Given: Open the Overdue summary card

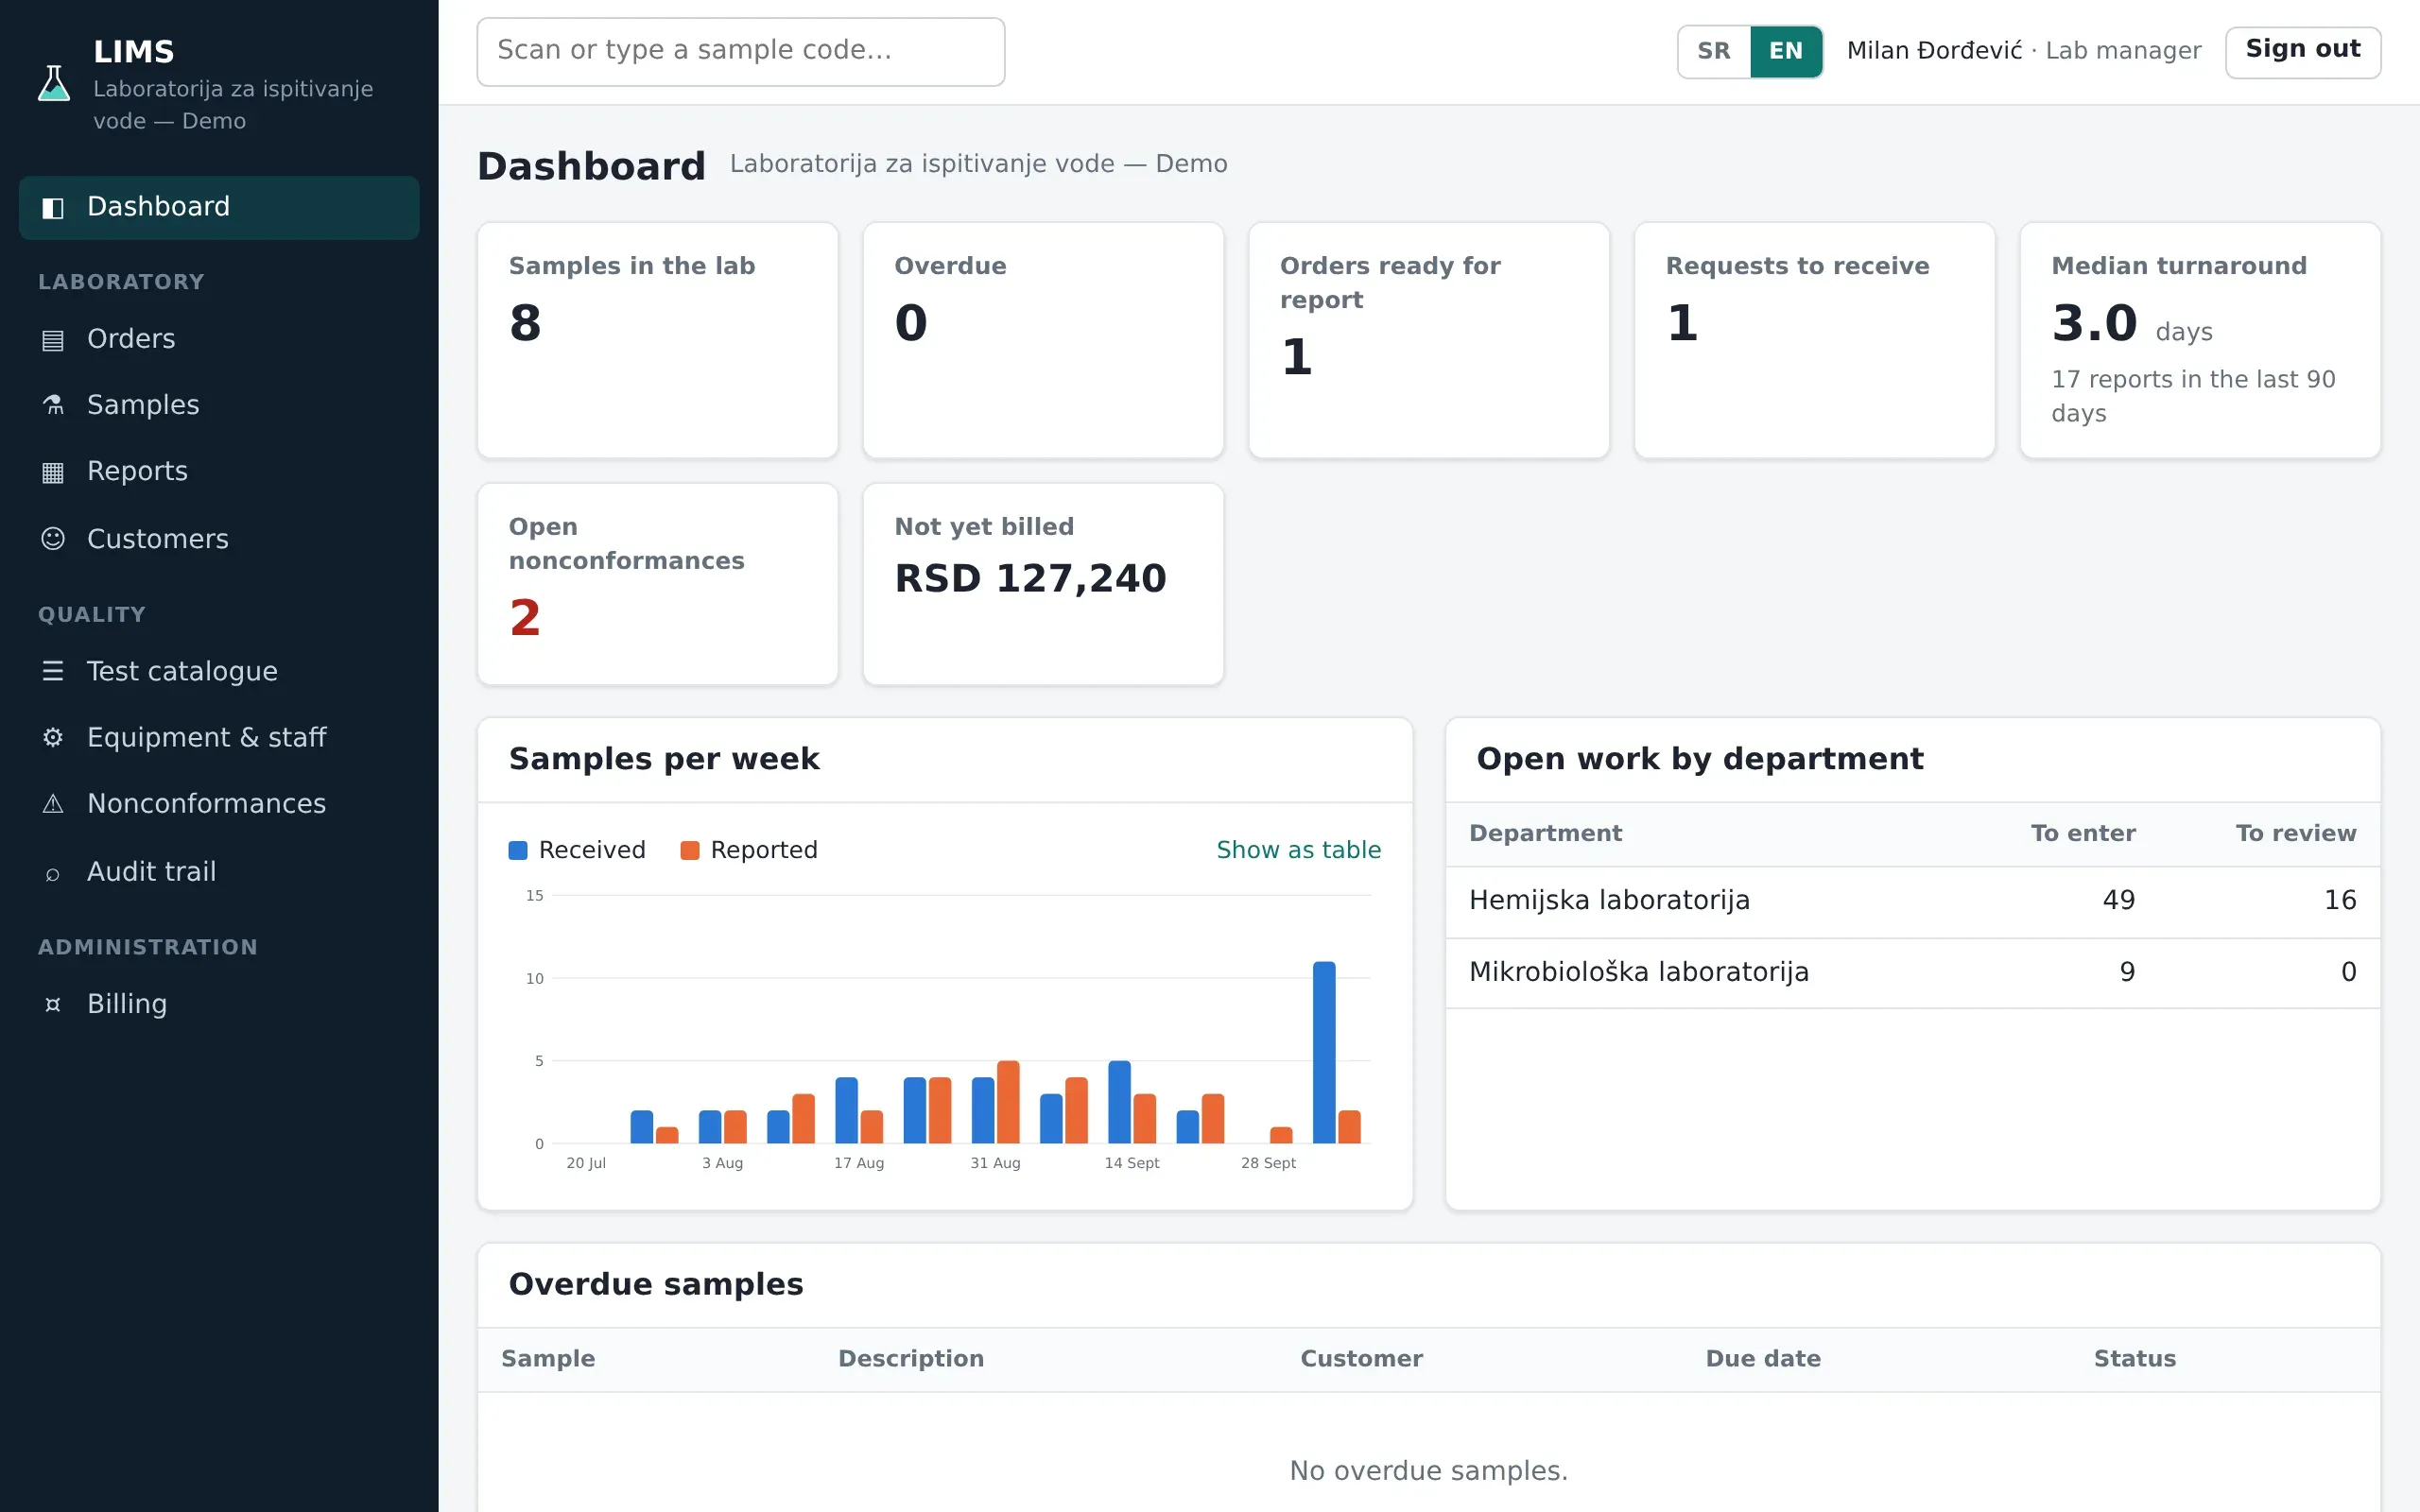Looking at the screenshot, I should [1043, 340].
